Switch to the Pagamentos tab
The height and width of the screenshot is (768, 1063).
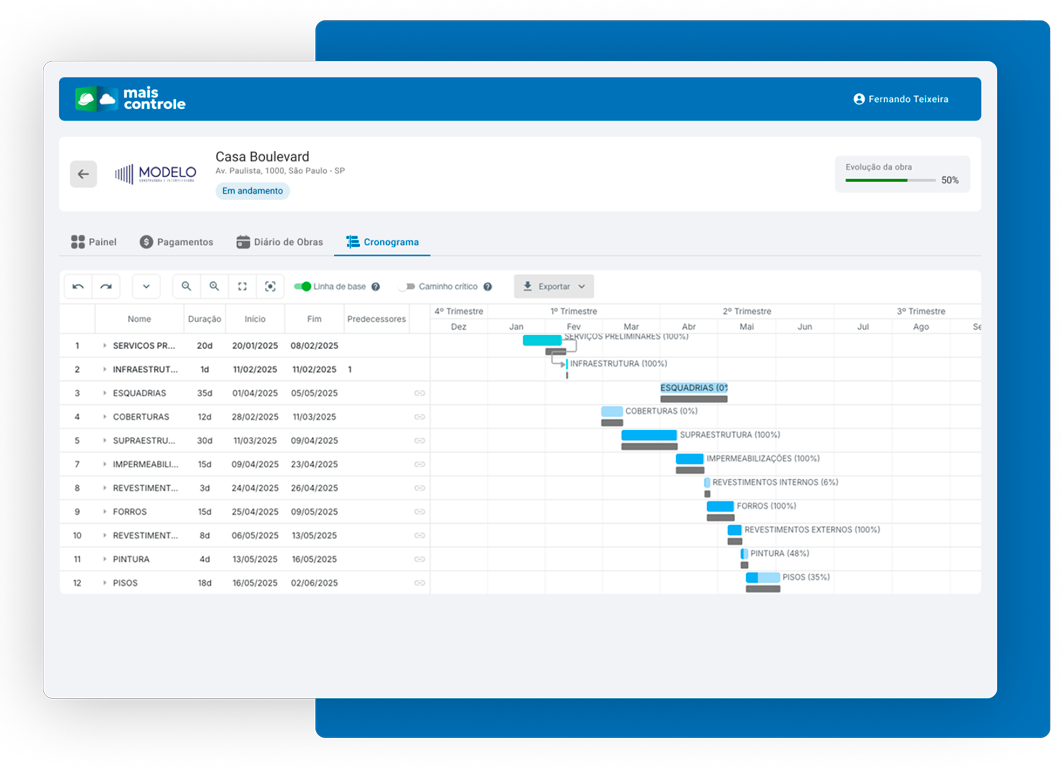click(176, 242)
